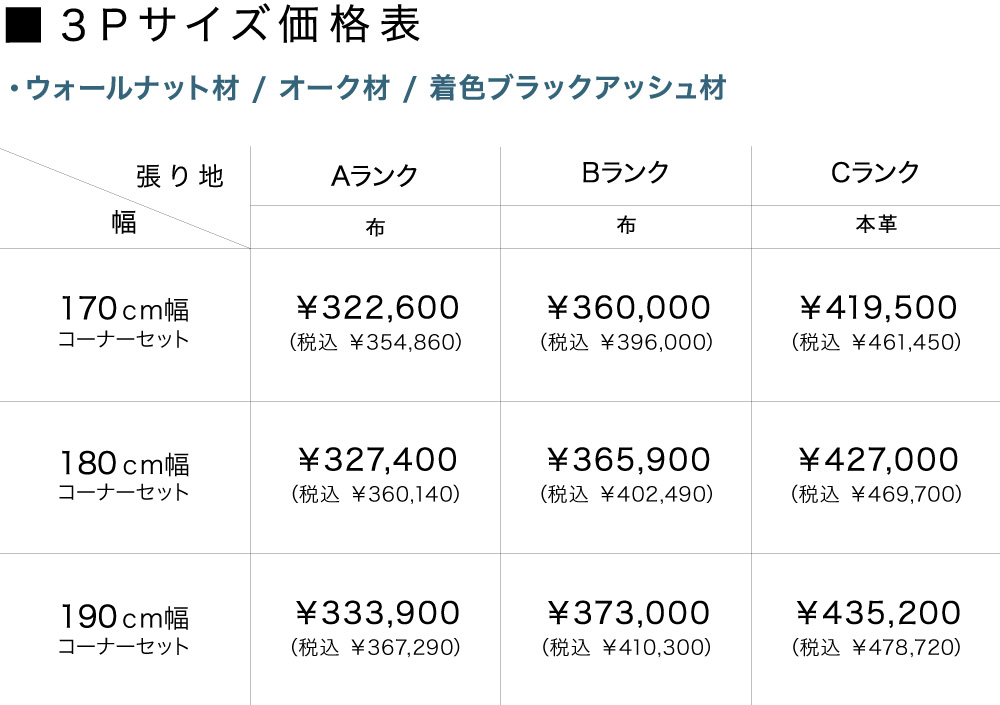The height and width of the screenshot is (705, 1000).
Task: Click the Cランク column header
Action: pyautogui.click(x=876, y=173)
